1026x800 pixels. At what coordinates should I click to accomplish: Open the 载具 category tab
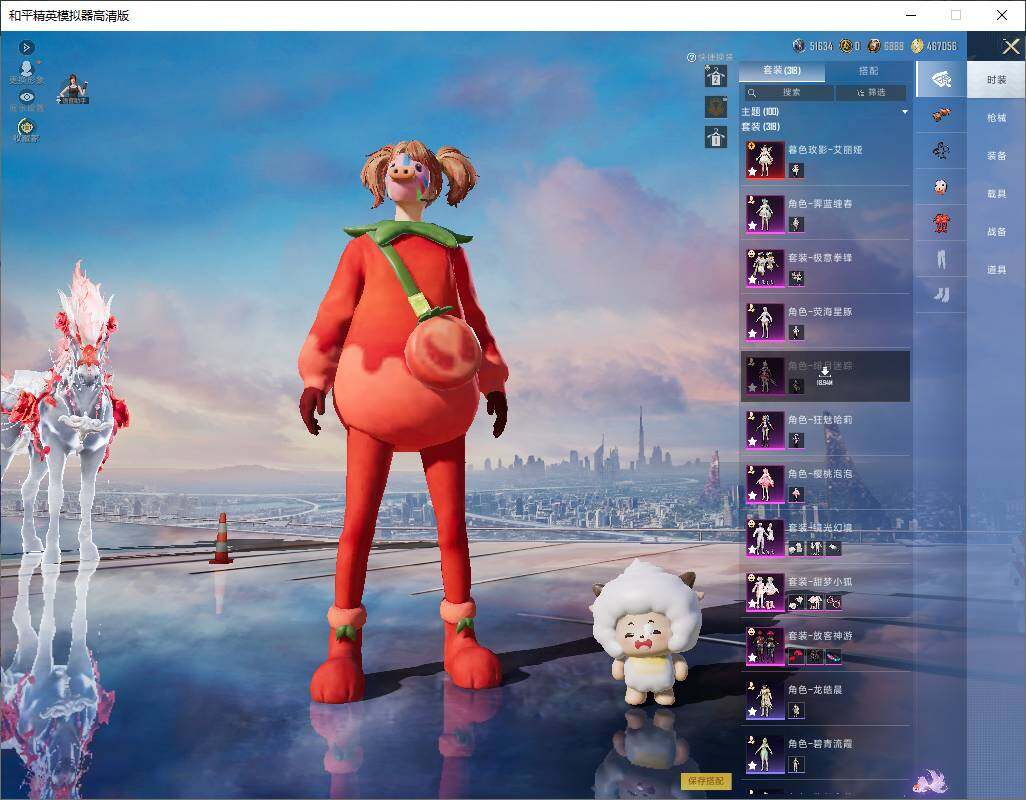[x=996, y=194]
